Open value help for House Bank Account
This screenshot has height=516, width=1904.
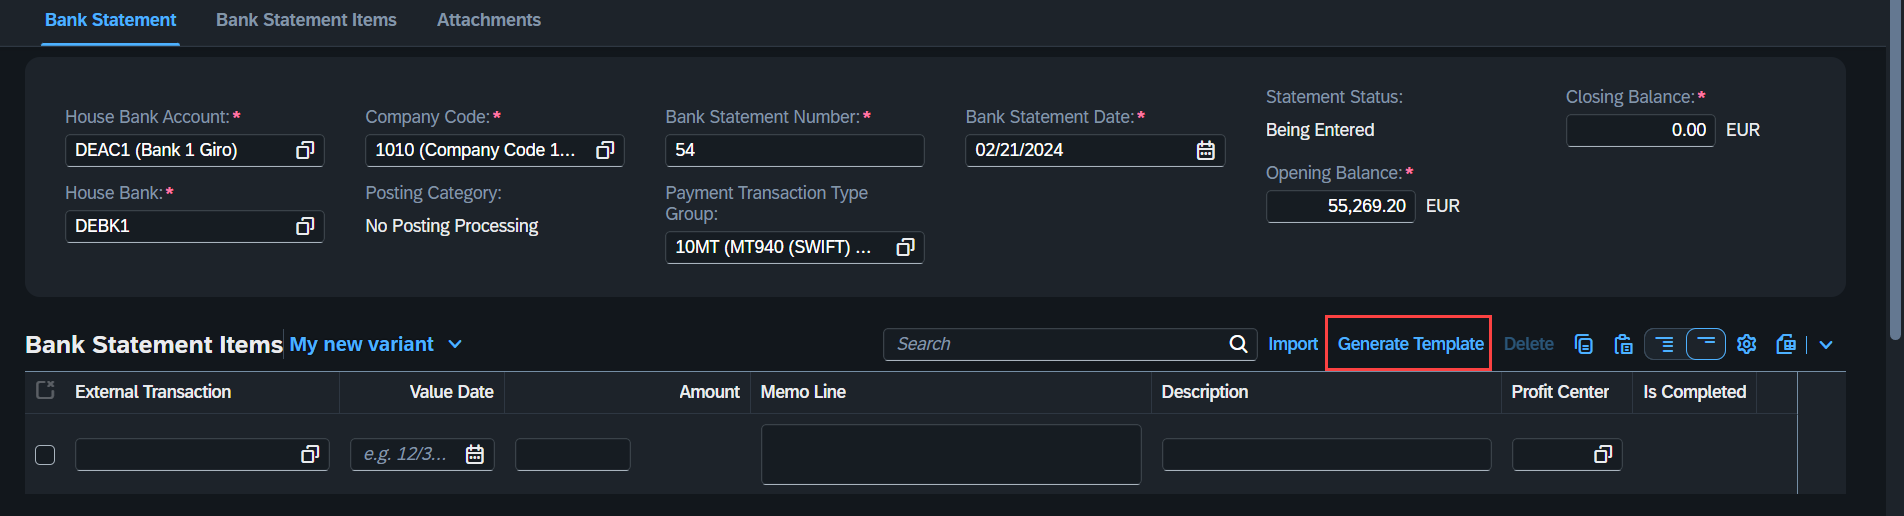[305, 150]
